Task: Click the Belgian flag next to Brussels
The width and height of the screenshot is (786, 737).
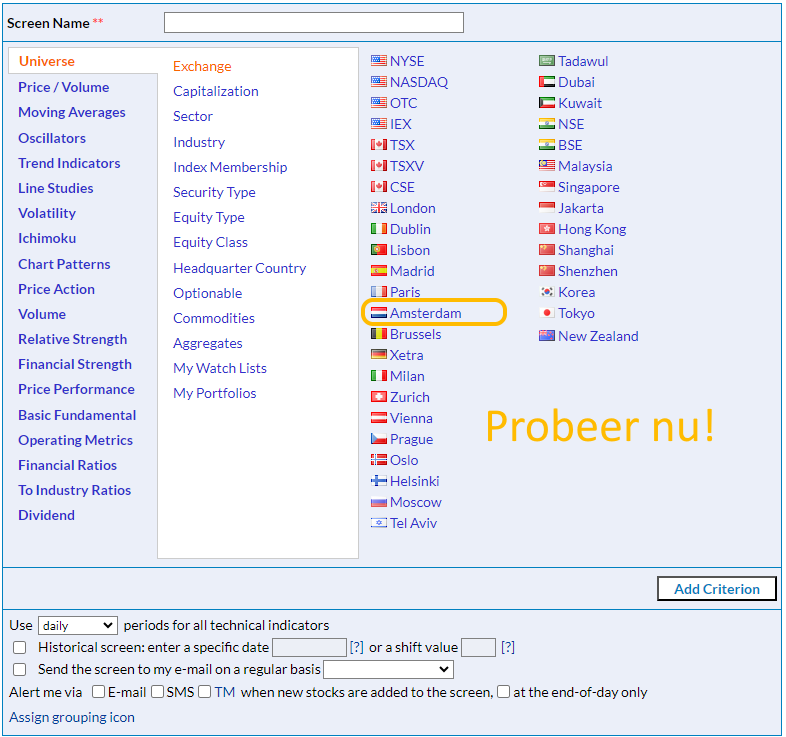Action: [x=378, y=334]
